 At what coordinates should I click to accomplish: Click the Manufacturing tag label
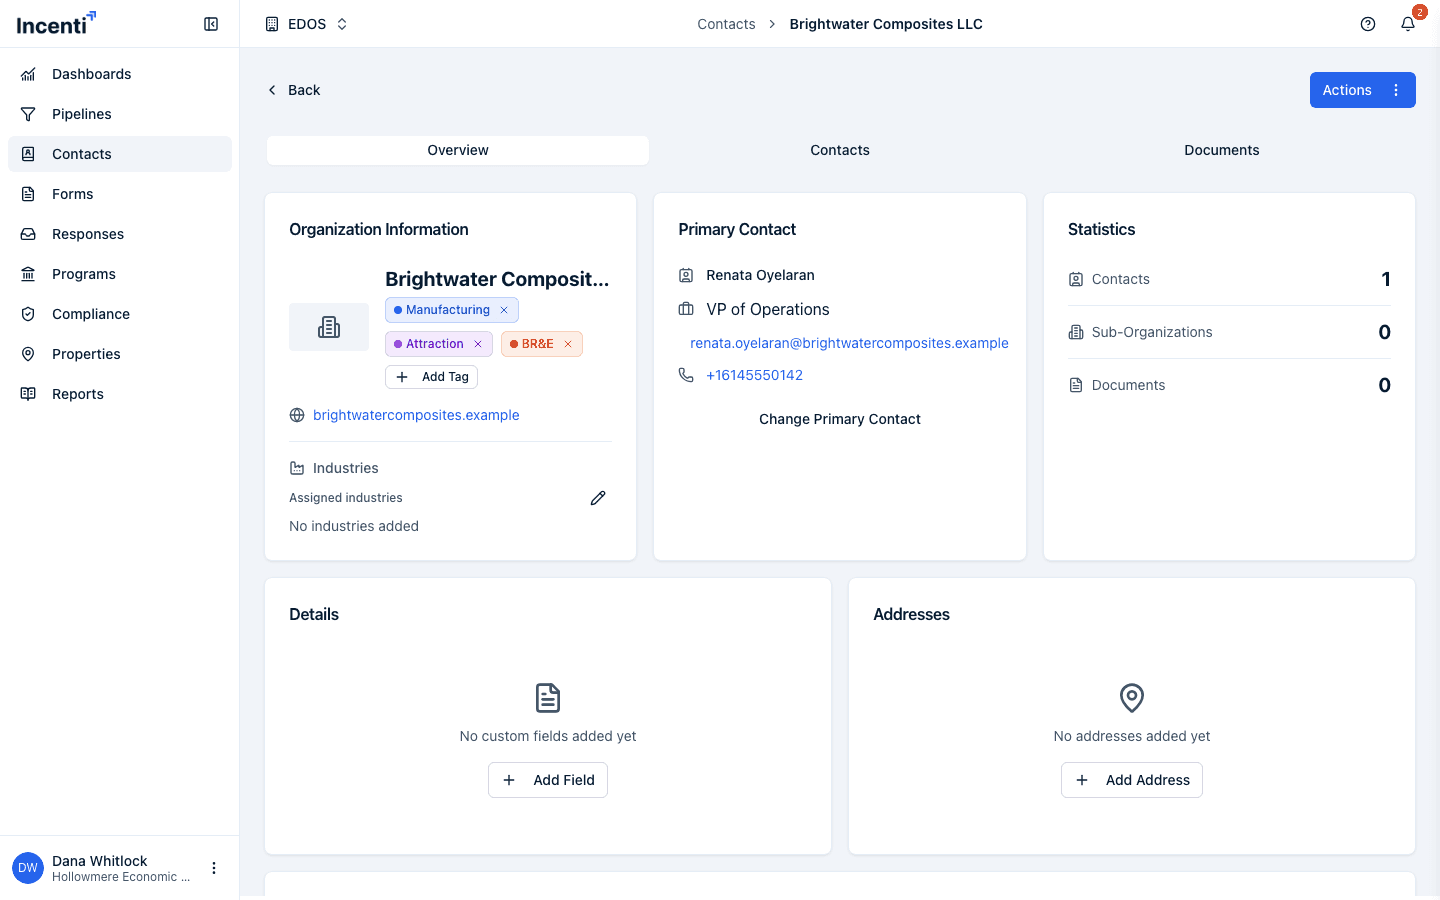pos(448,310)
